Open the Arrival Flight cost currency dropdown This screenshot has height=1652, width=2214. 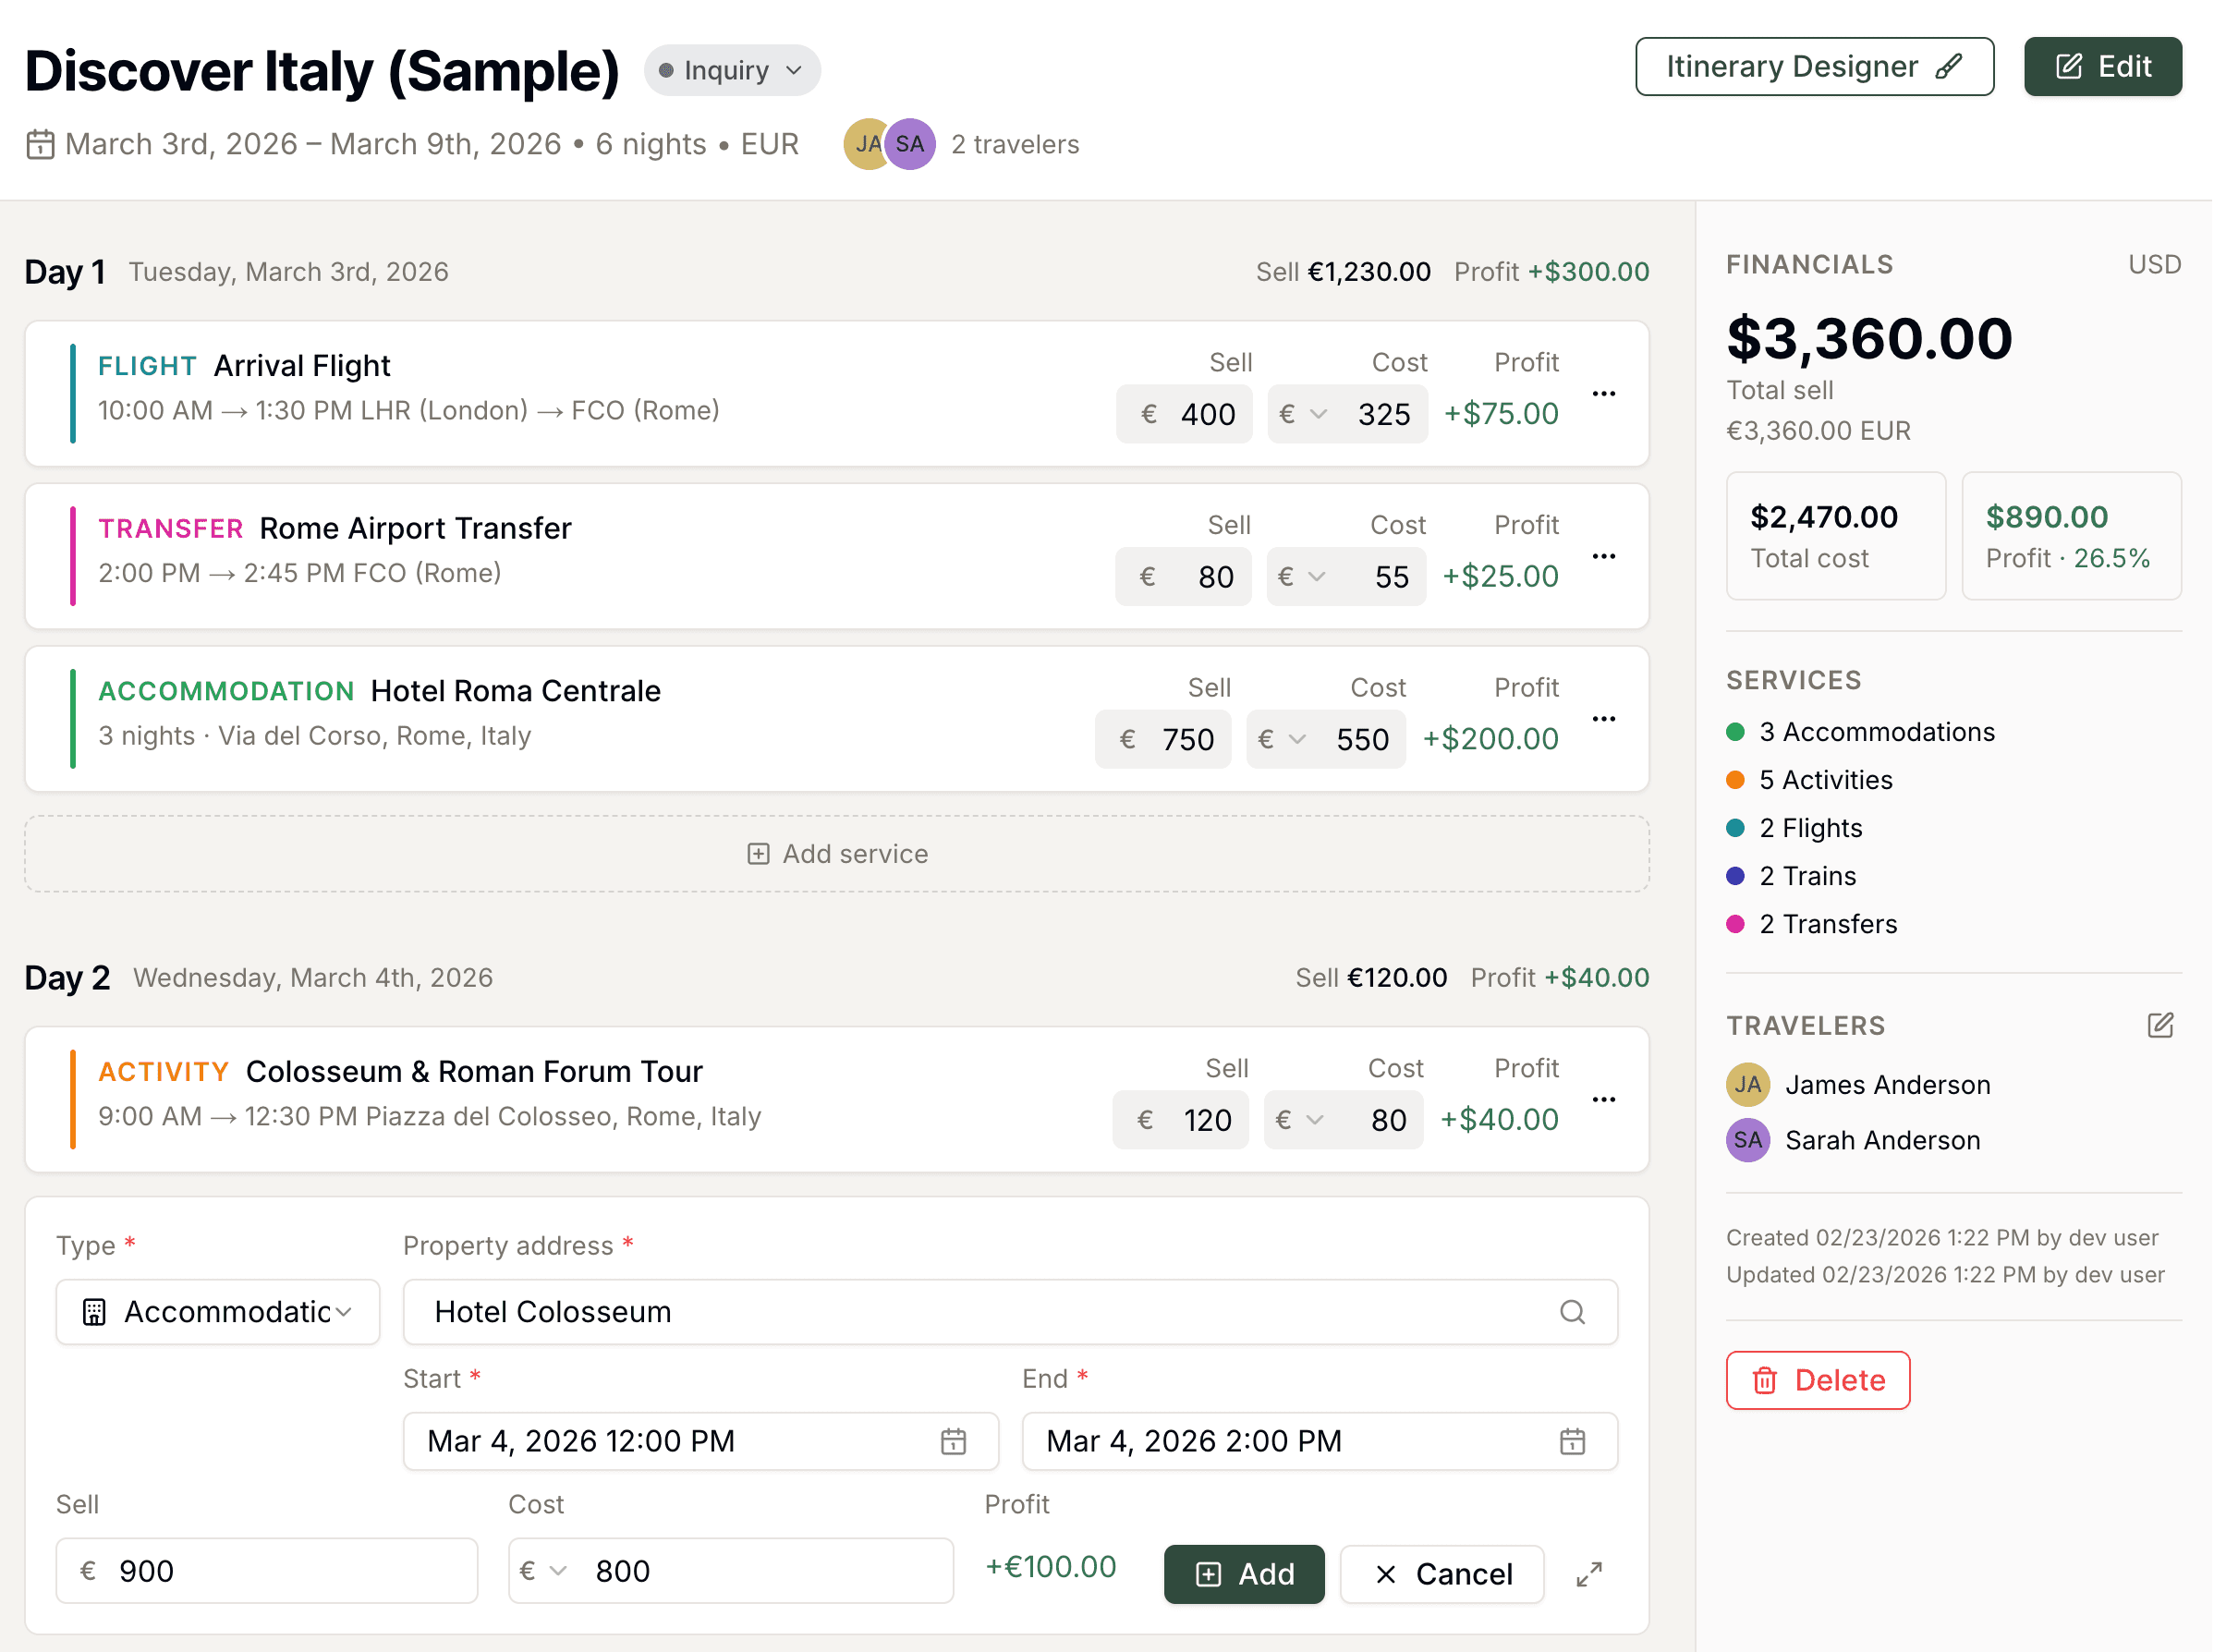coord(1303,414)
